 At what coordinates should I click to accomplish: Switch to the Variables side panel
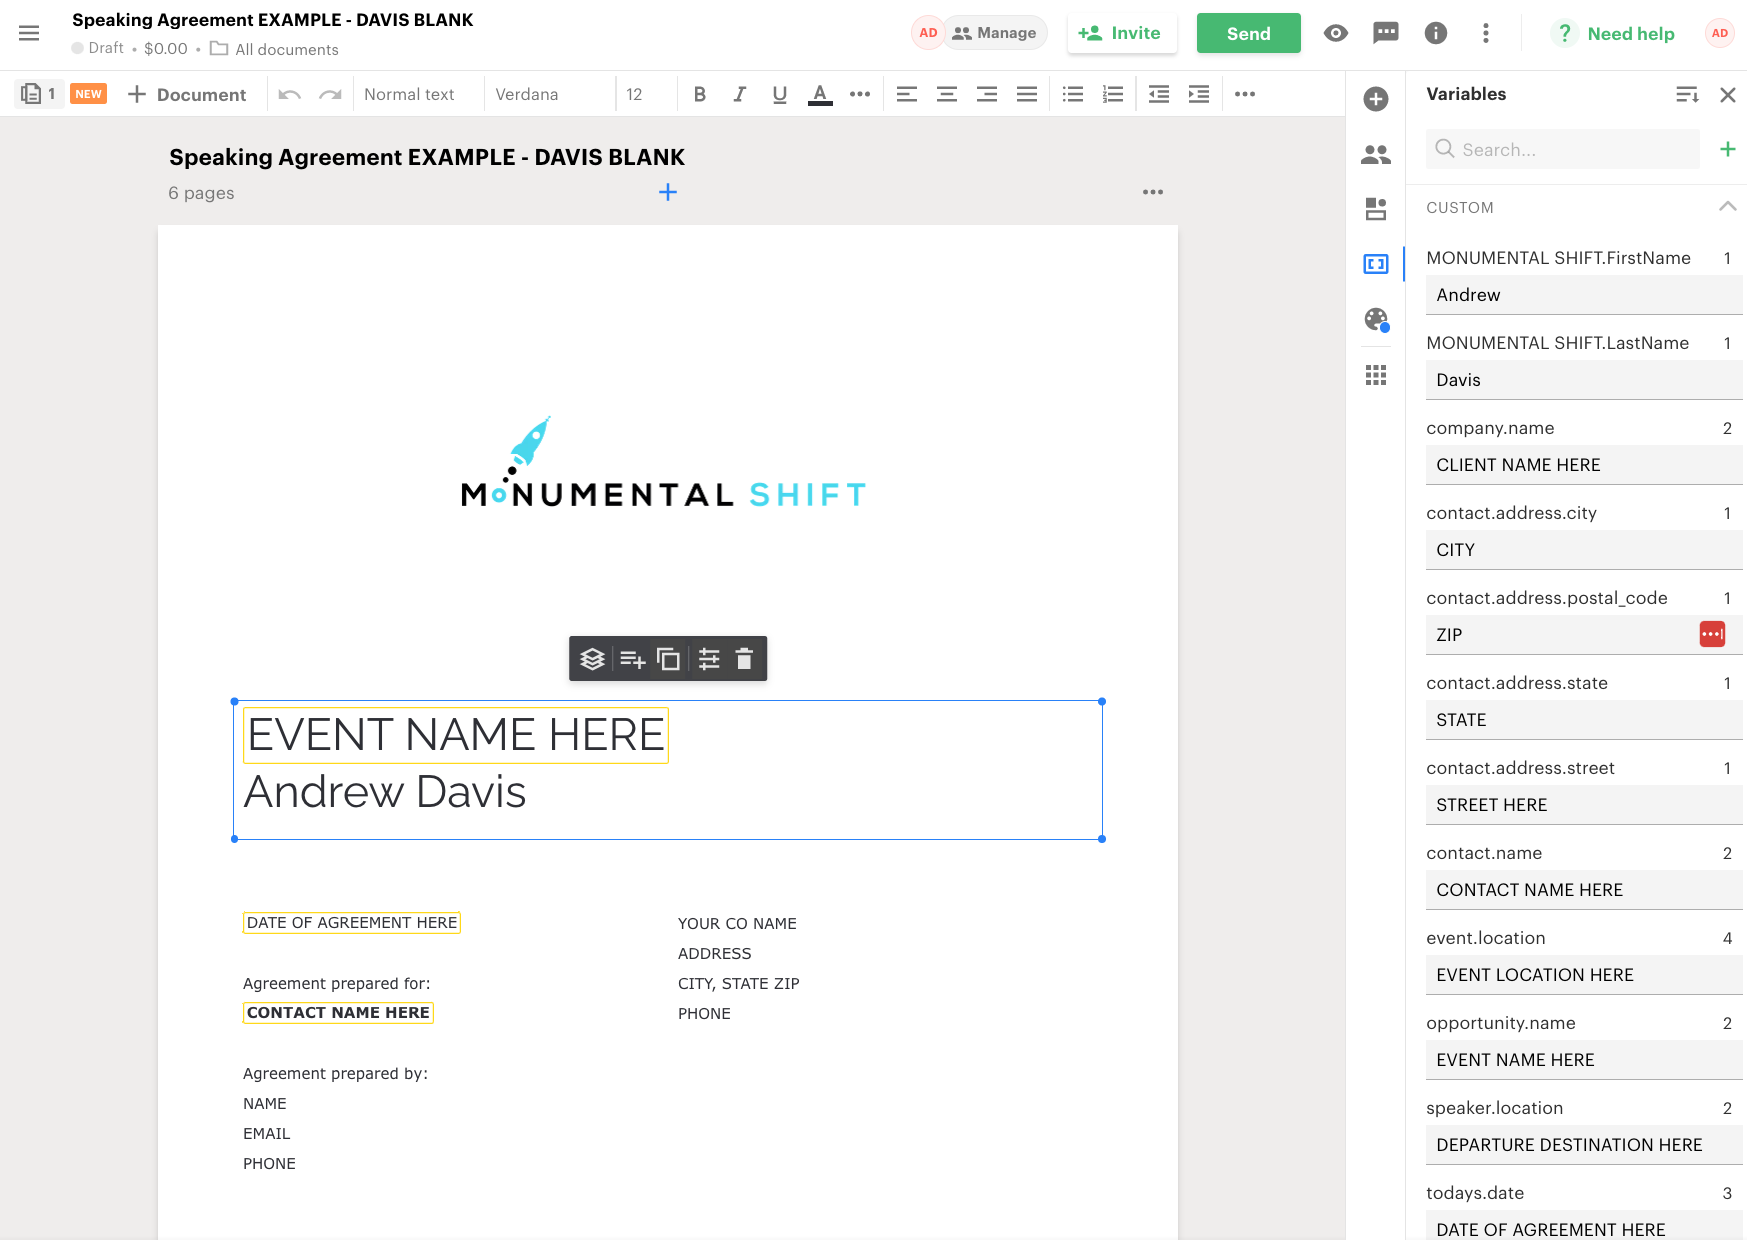(x=1376, y=264)
